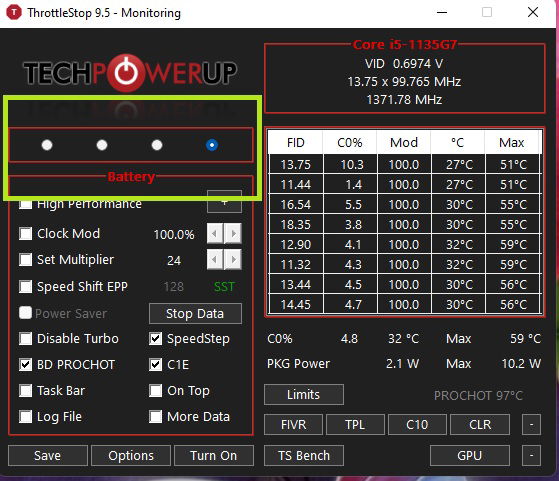The width and height of the screenshot is (559, 481).
Task: Click the PROCHOT 97°C label
Action: coord(478,395)
